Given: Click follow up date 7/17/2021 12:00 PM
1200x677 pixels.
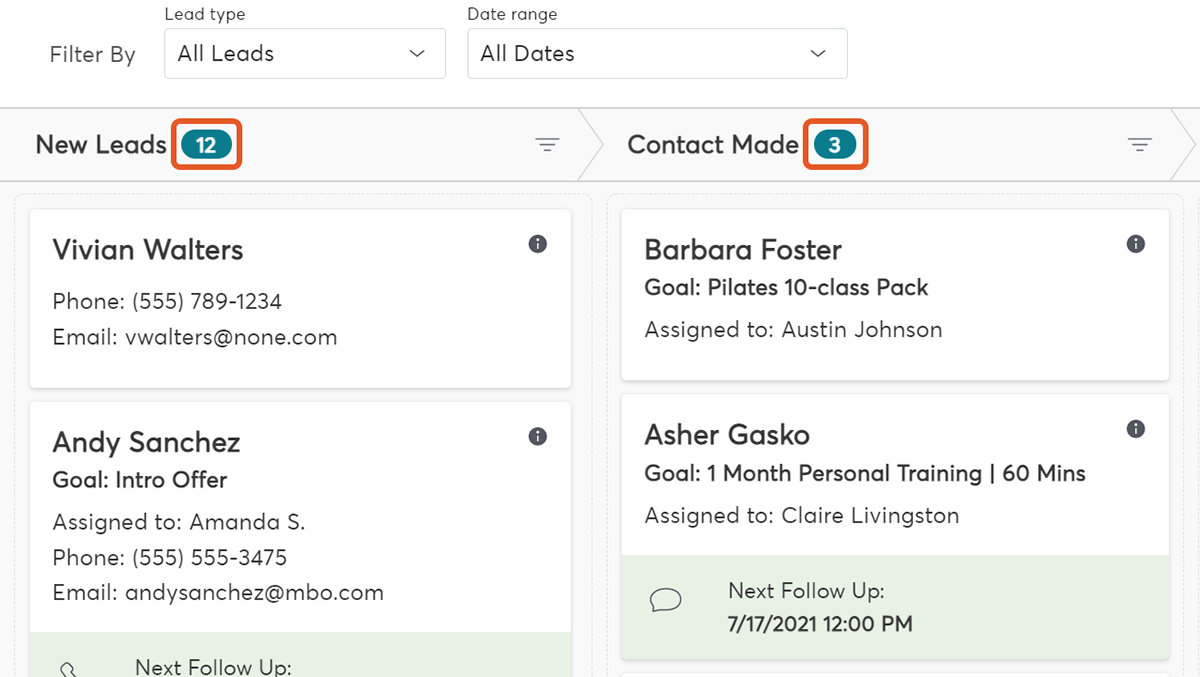Looking at the screenshot, I should click(x=820, y=625).
